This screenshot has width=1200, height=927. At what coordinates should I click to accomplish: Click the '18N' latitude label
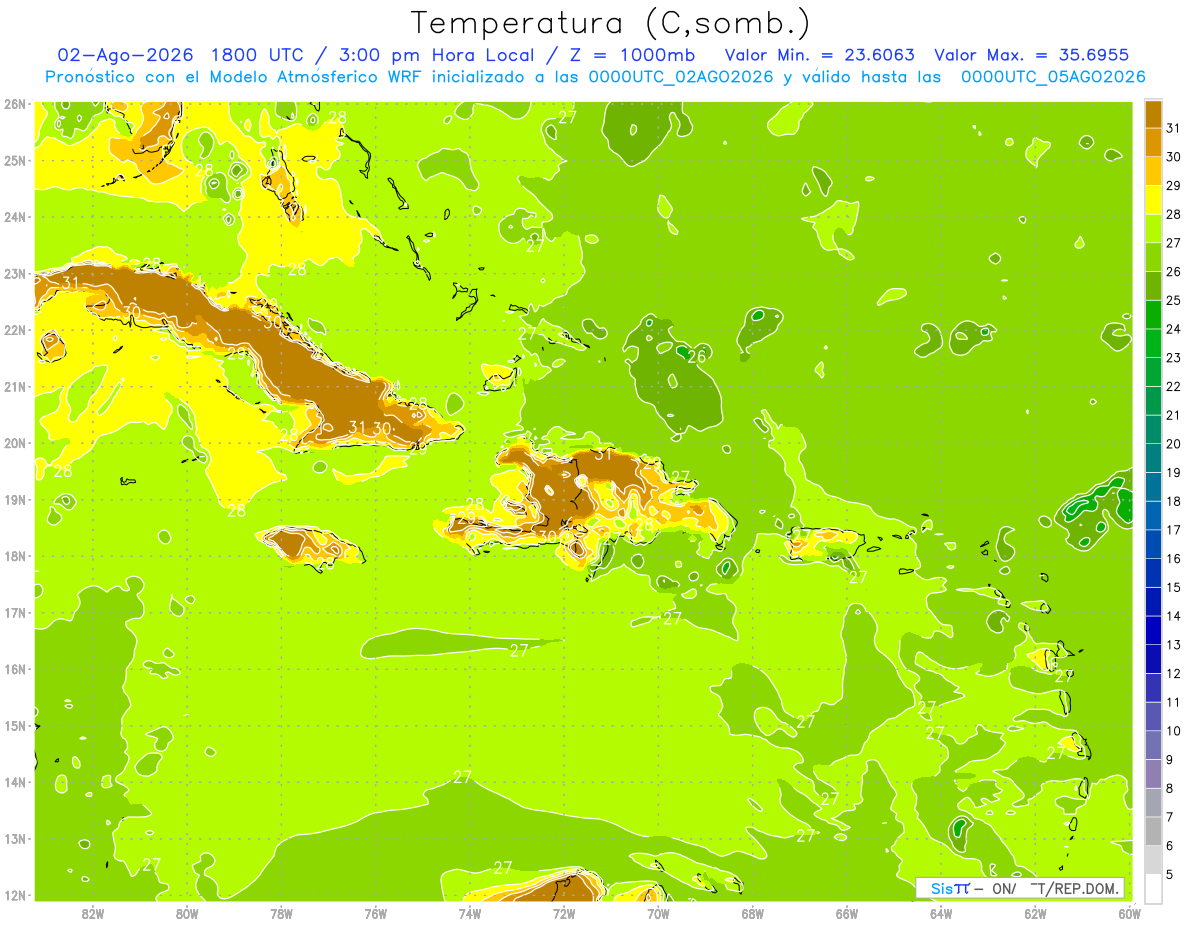click(x=15, y=556)
